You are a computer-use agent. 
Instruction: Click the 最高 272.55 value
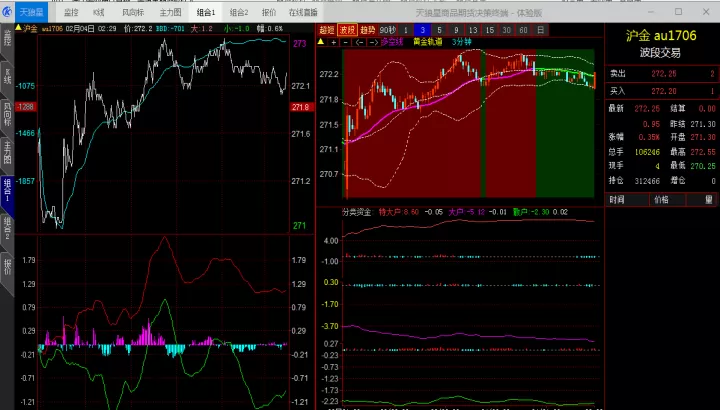coord(703,152)
